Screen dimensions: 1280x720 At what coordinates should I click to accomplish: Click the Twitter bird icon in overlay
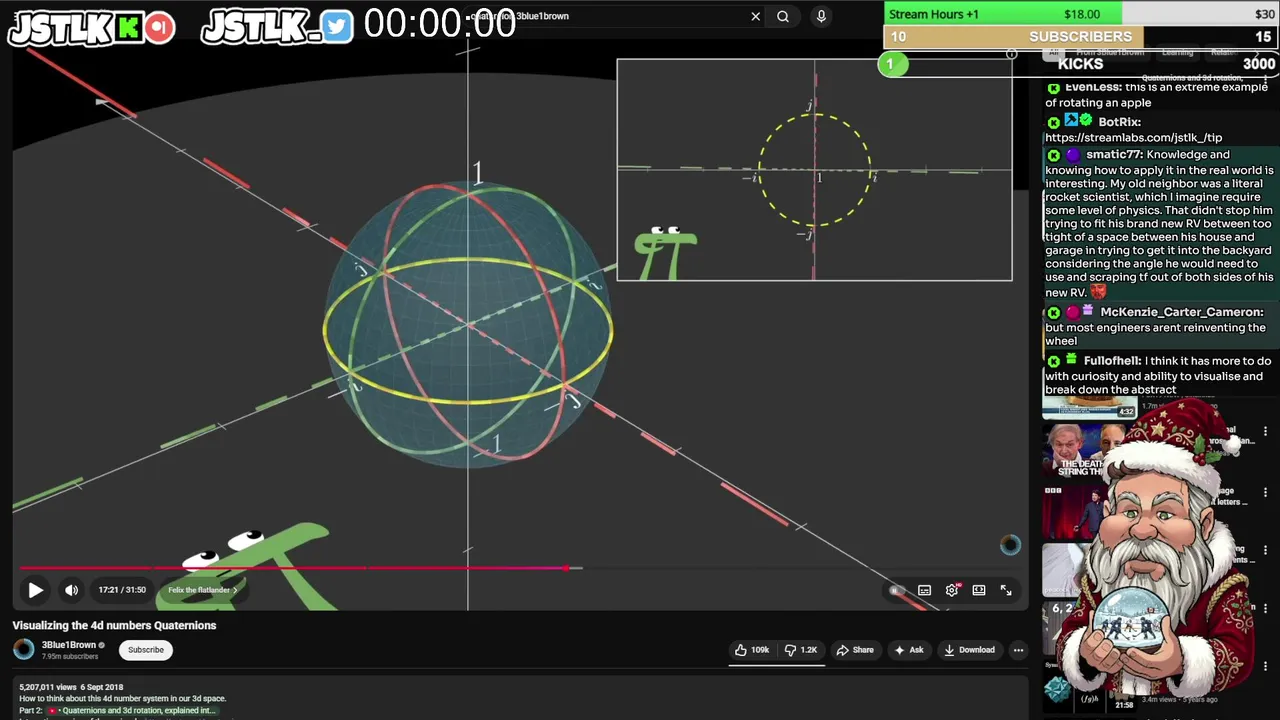(337, 27)
